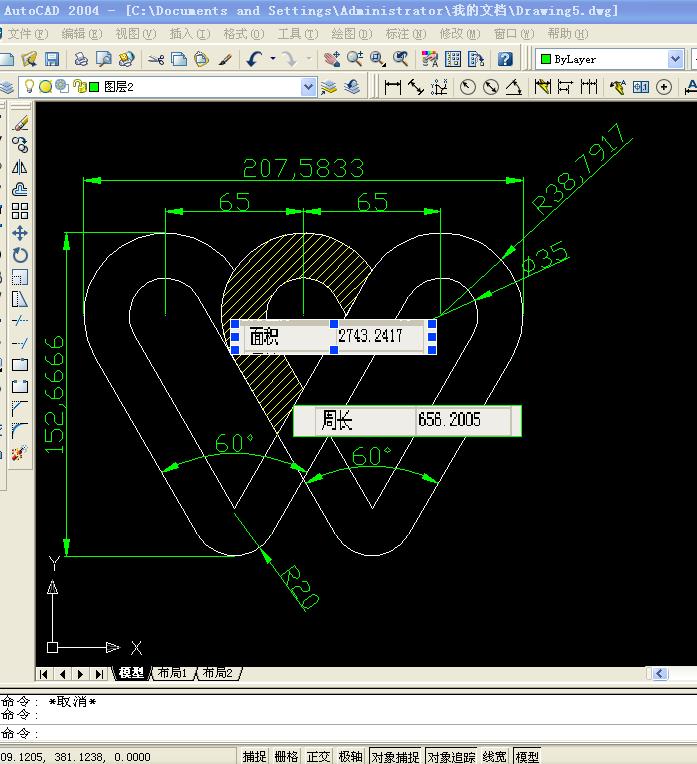Toggle 捕捉 snap mode in the status bar
The height and width of the screenshot is (764, 697).
[254, 757]
